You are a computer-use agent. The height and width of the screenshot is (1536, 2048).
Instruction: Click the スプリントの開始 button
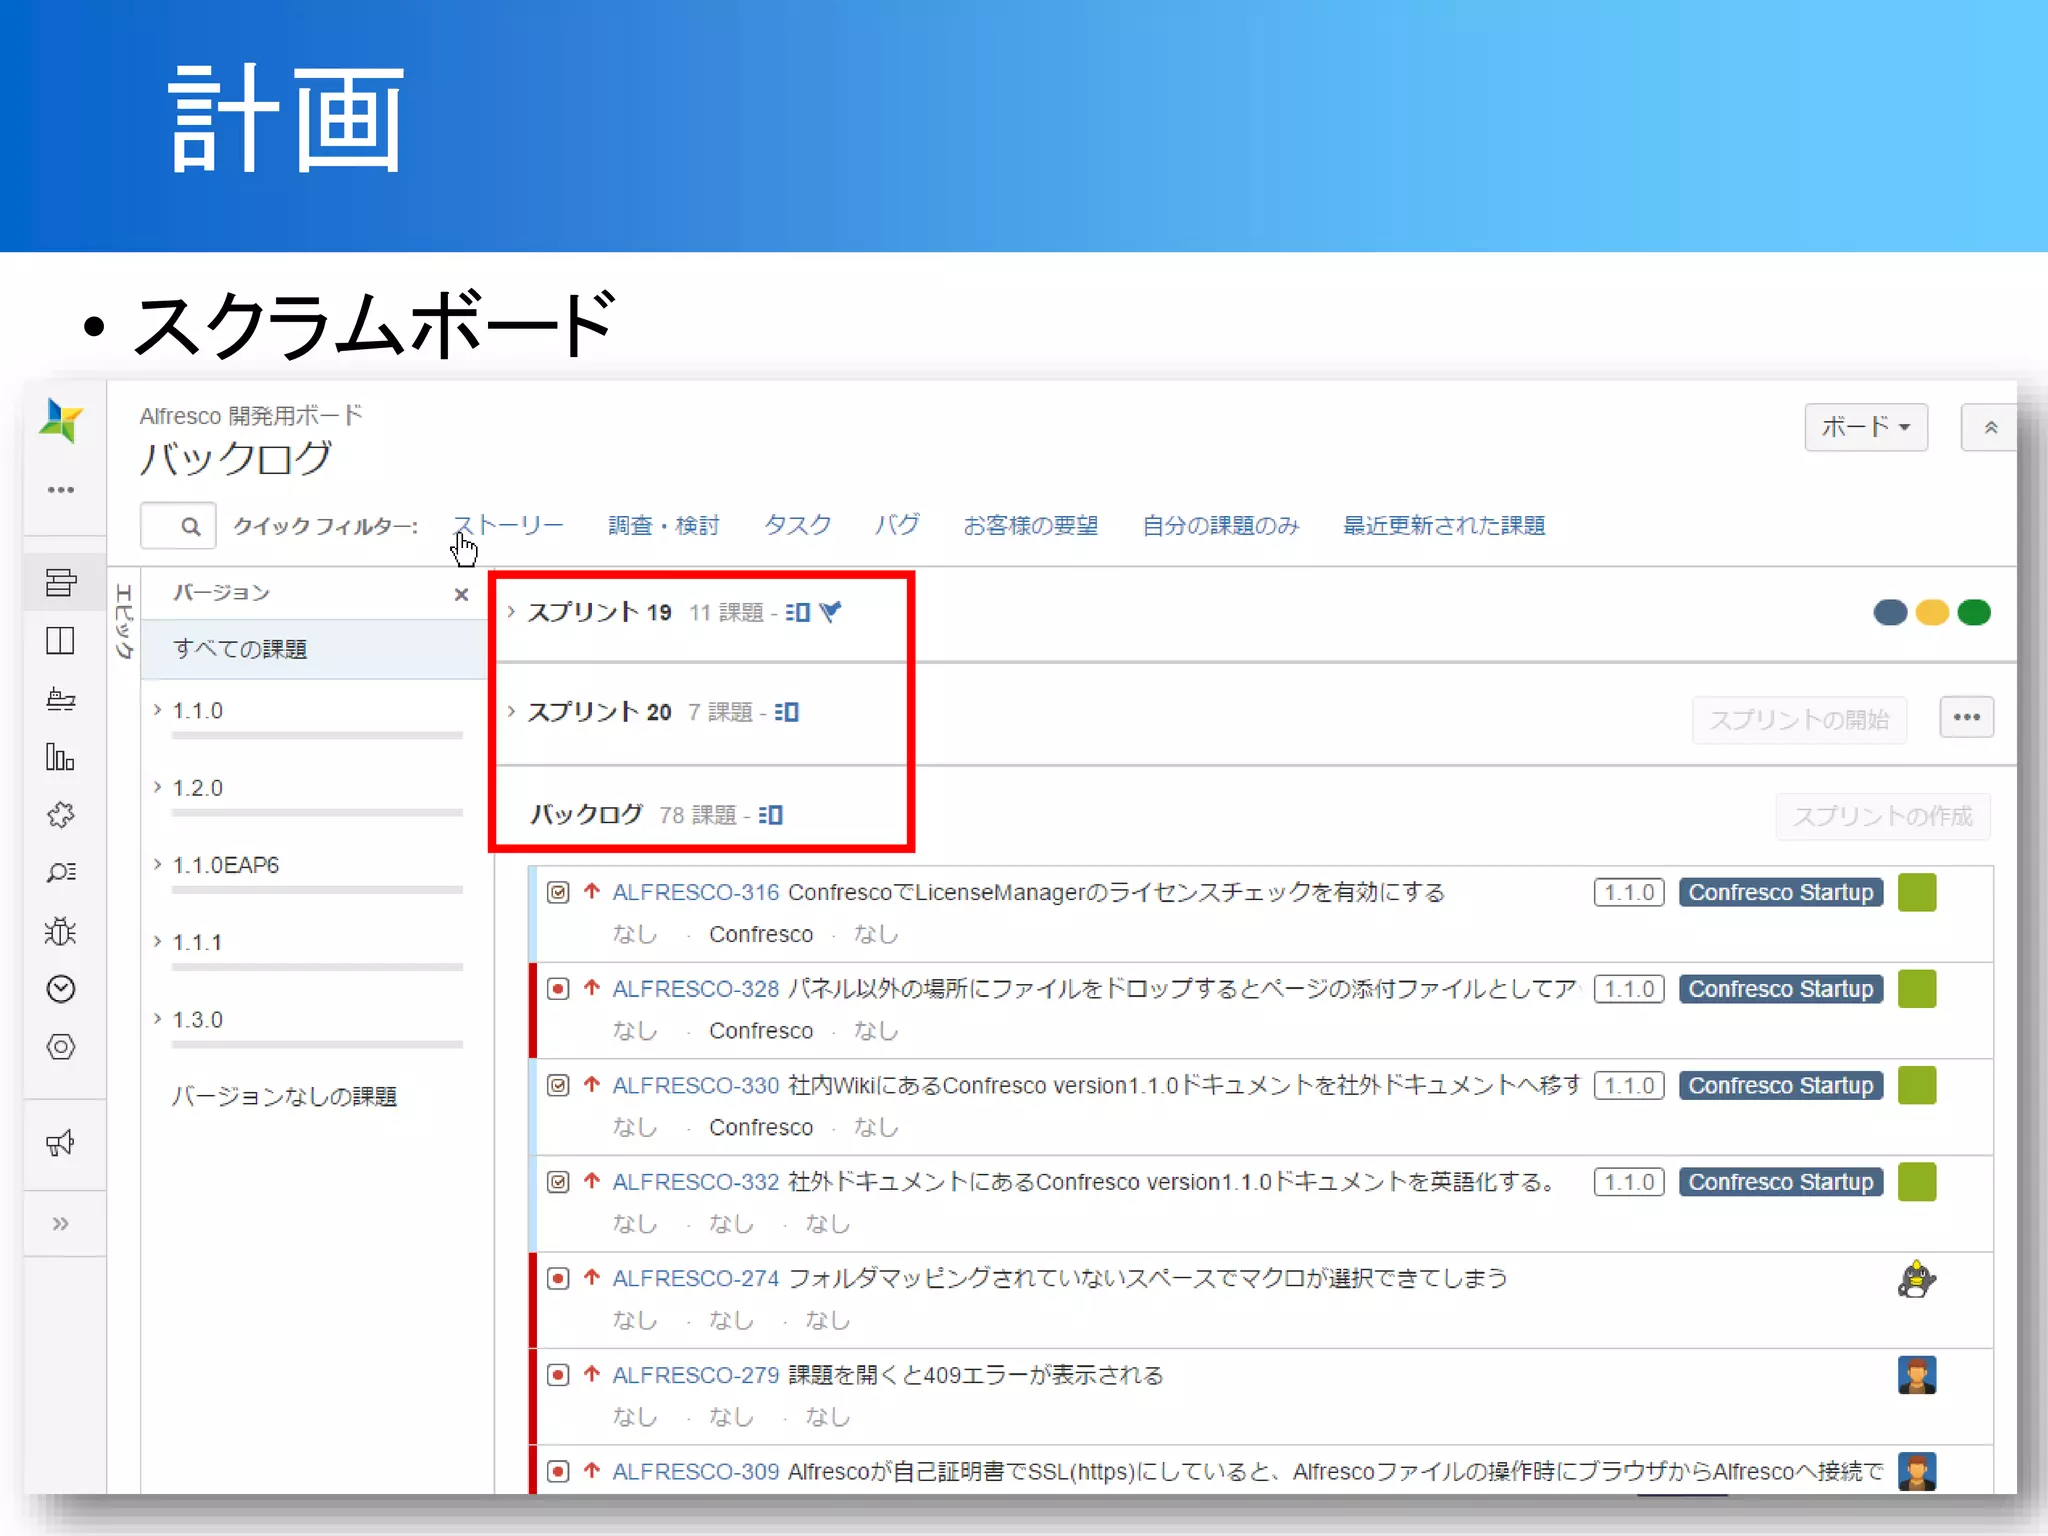(x=1799, y=720)
